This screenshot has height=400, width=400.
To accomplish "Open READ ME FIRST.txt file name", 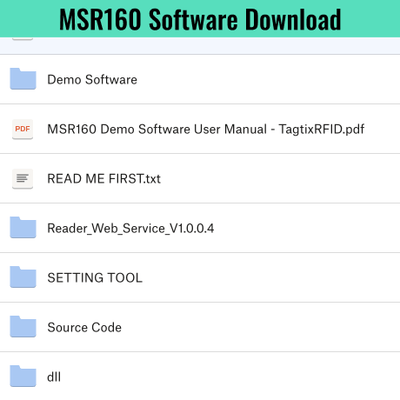I will pos(104,179).
